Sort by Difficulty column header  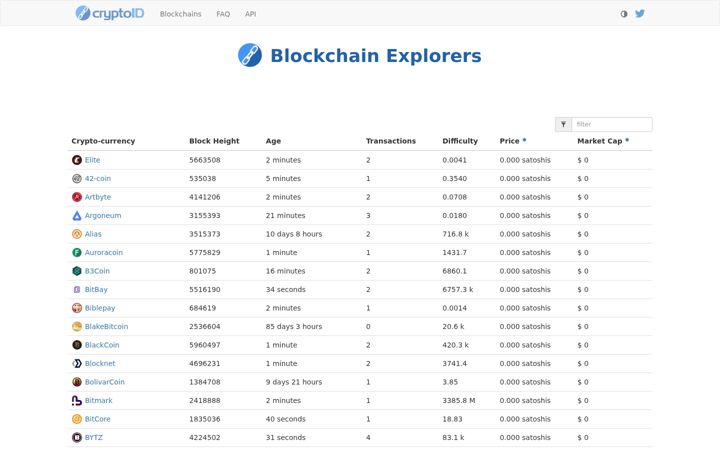click(460, 141)
